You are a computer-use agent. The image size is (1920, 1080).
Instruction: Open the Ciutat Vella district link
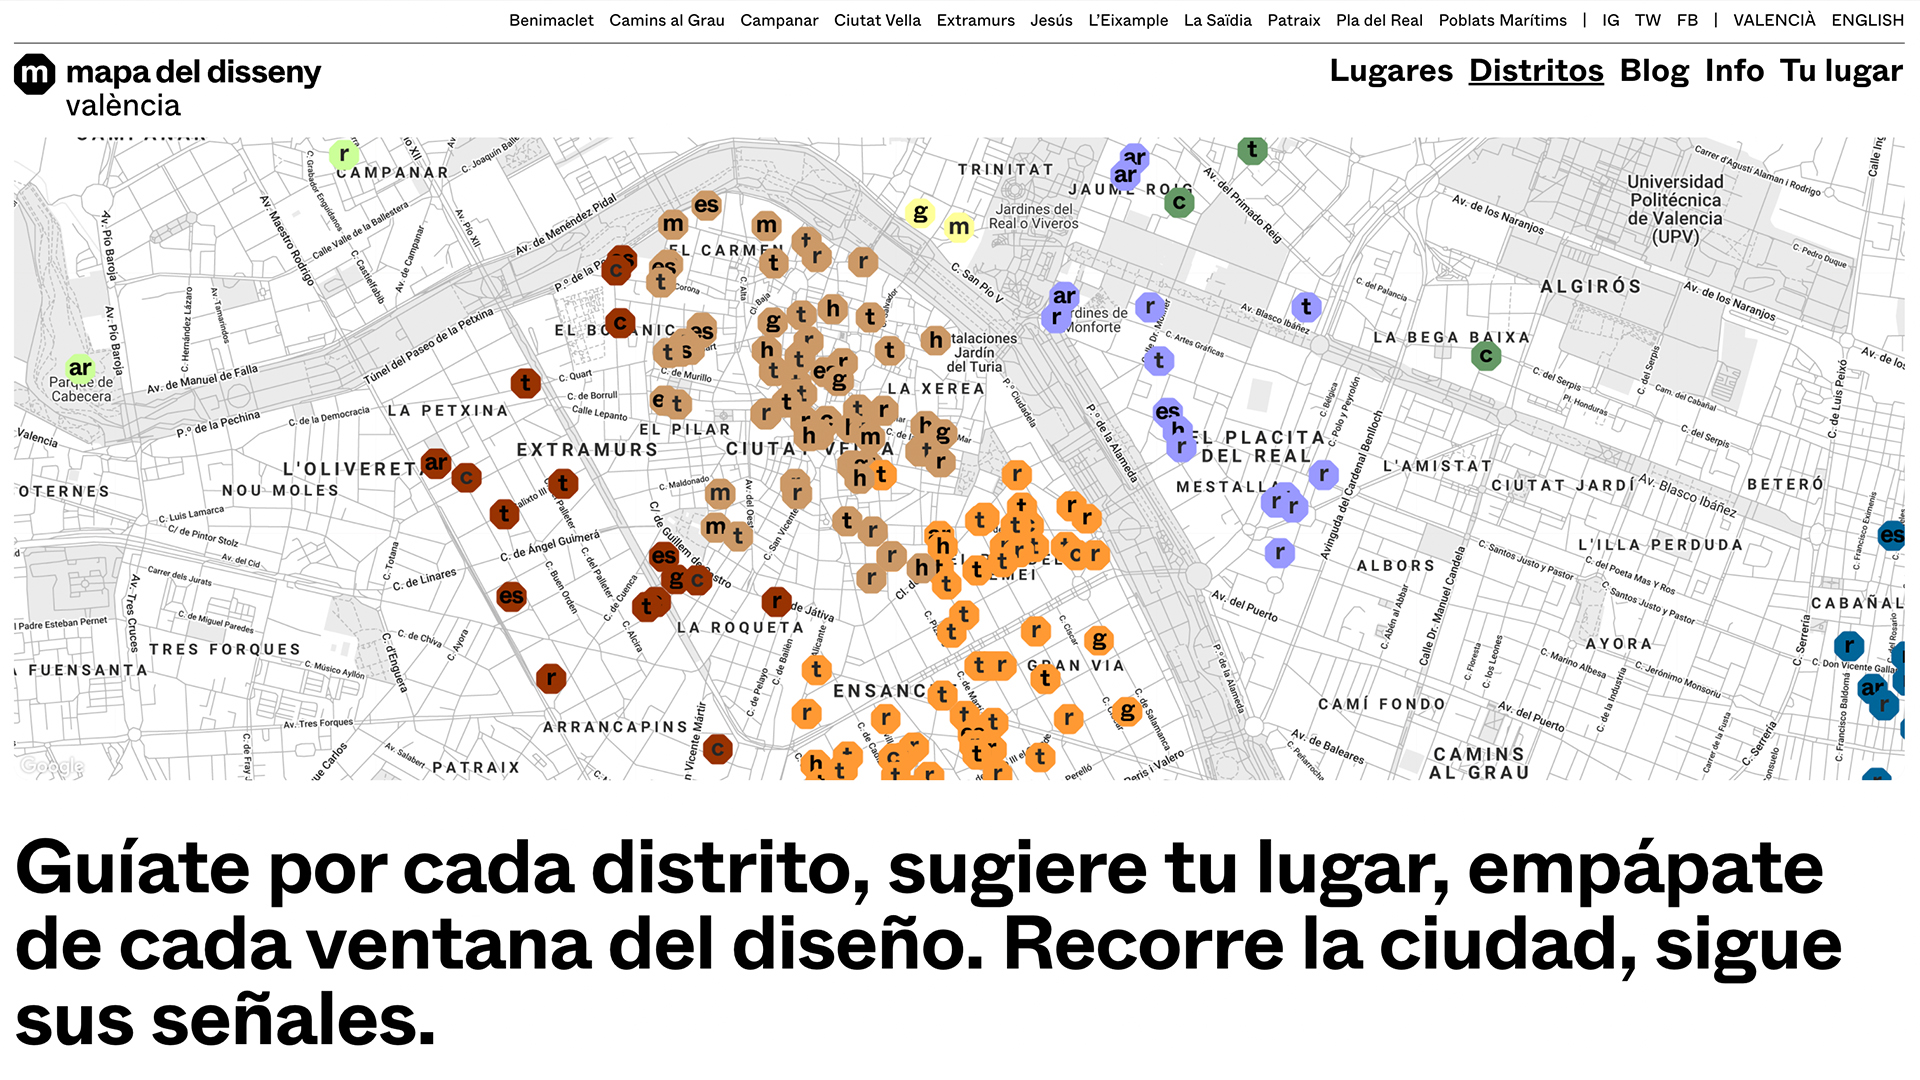pos(877,20)
